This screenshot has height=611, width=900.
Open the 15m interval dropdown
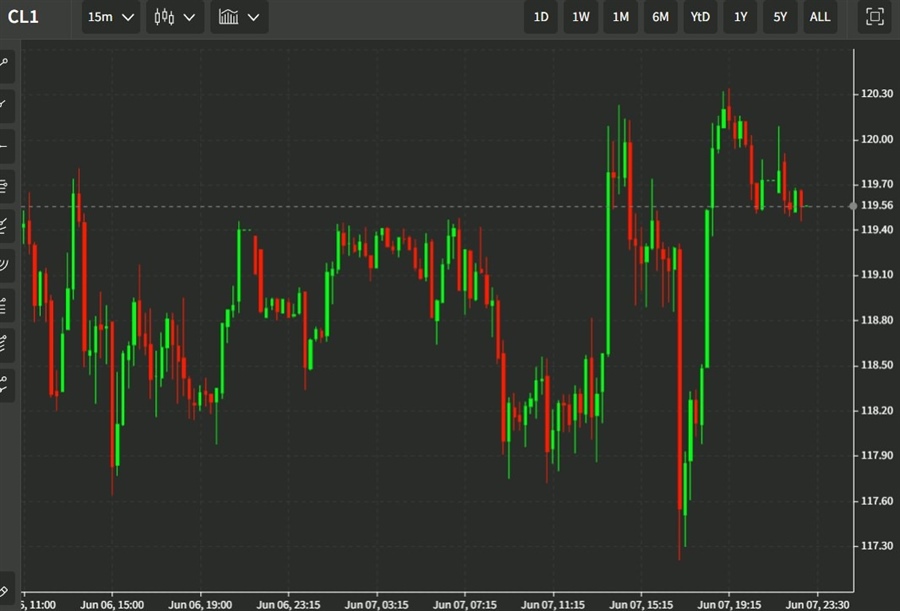click(110, 17)
